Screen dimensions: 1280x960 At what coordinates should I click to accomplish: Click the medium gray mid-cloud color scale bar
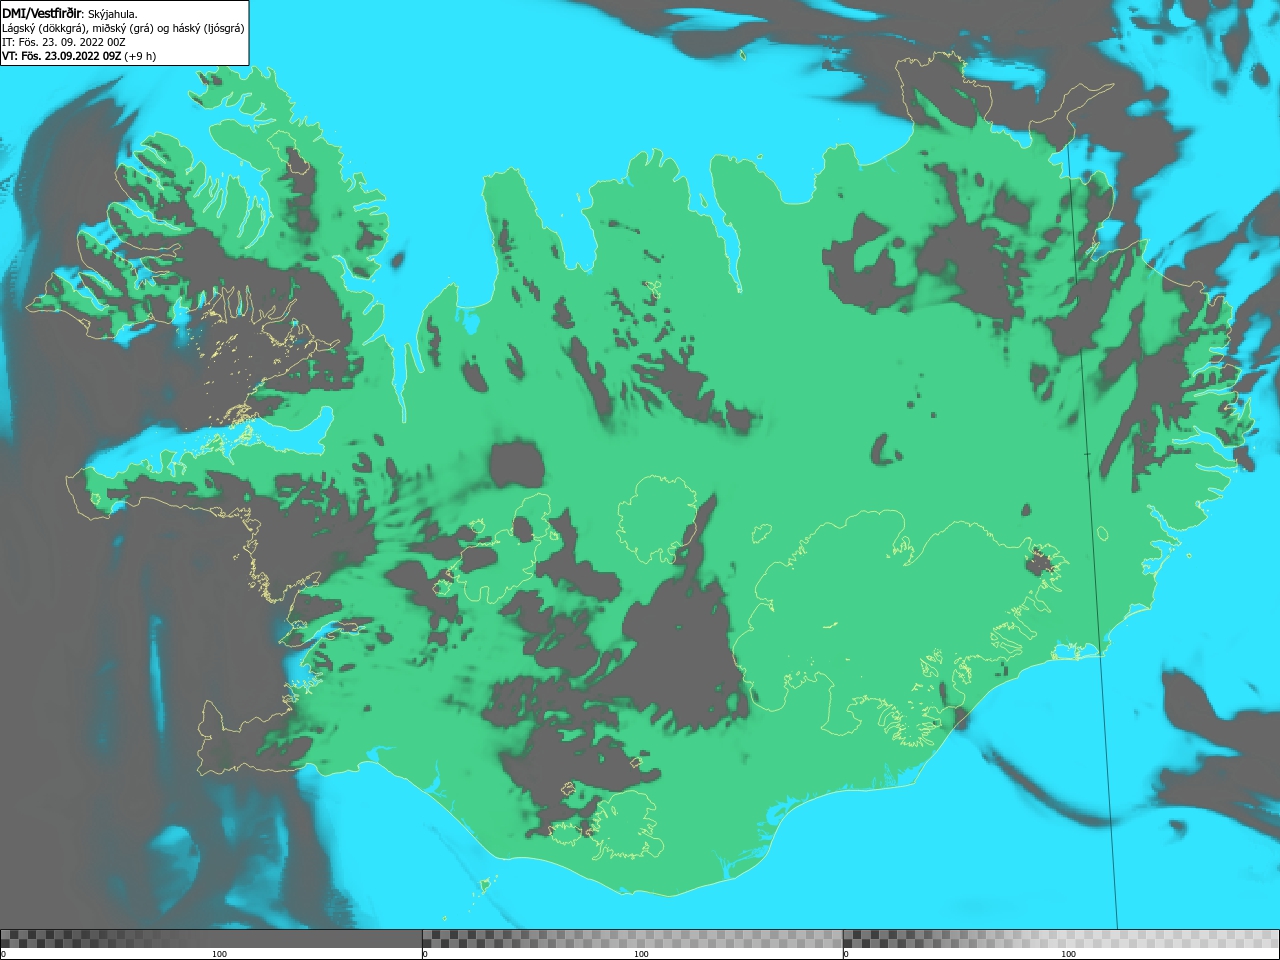[632, 938]
